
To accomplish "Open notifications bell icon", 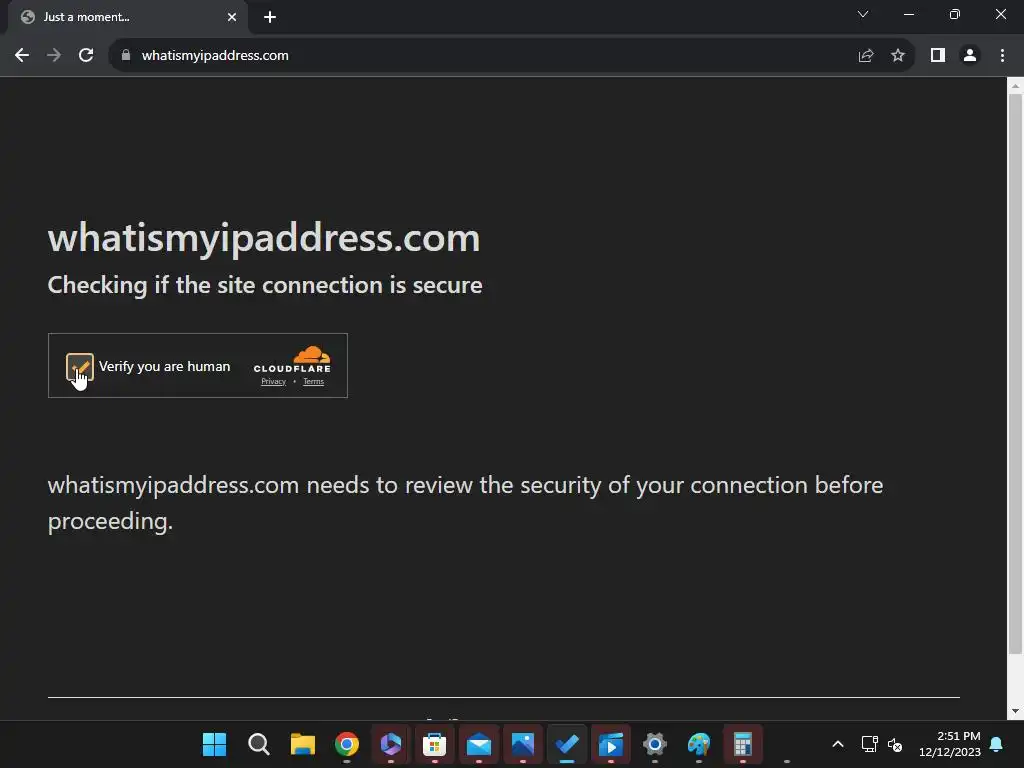I will (997, 744).
